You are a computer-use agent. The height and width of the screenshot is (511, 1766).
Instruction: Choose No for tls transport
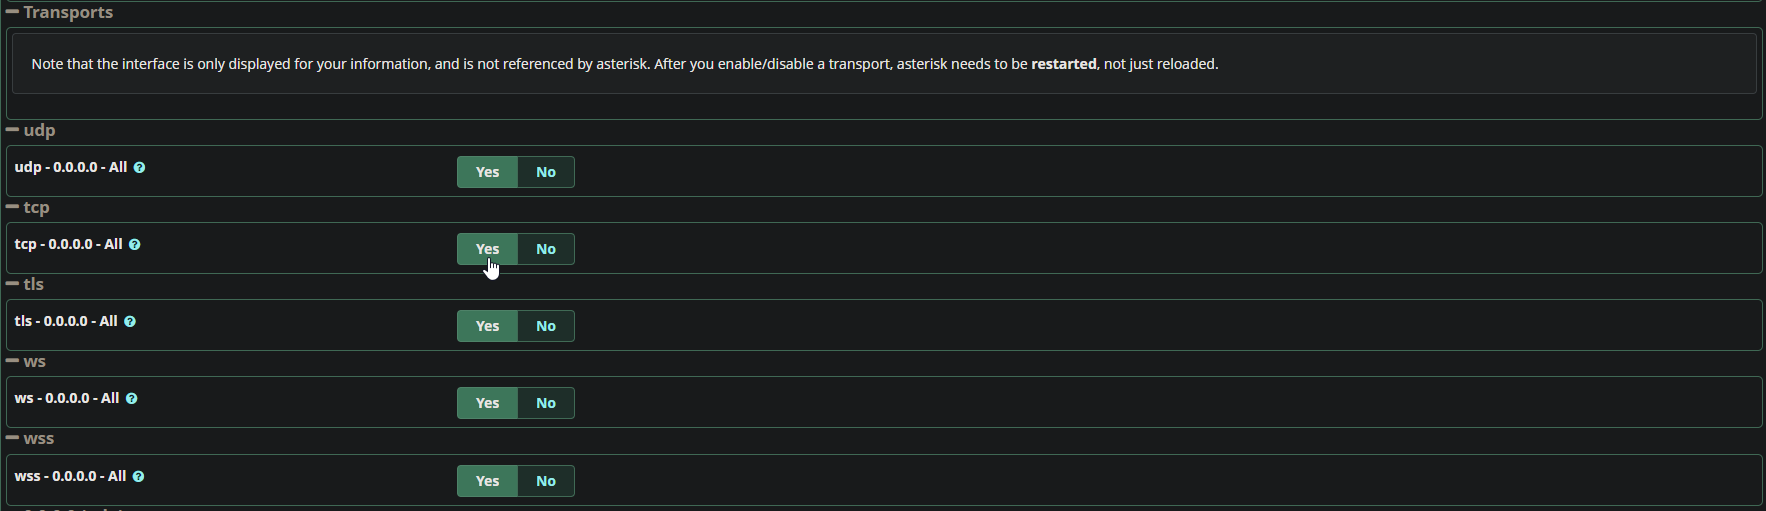(x=546, y=326)
